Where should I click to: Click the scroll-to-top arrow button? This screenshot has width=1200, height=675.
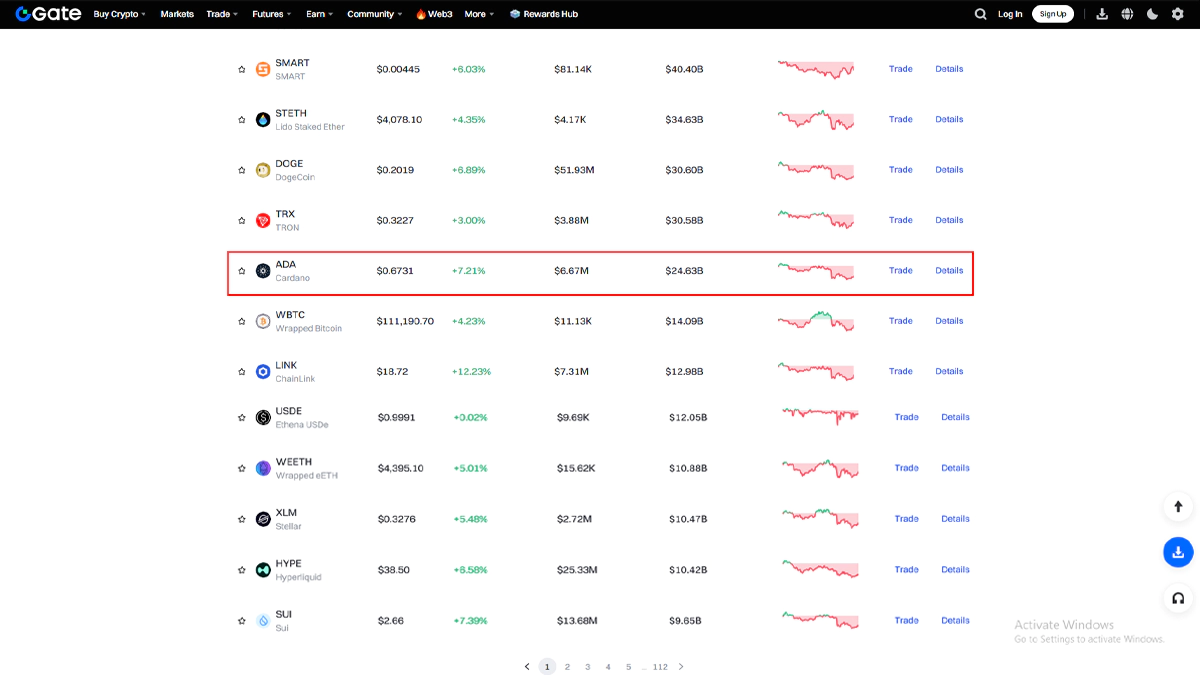1178,507
